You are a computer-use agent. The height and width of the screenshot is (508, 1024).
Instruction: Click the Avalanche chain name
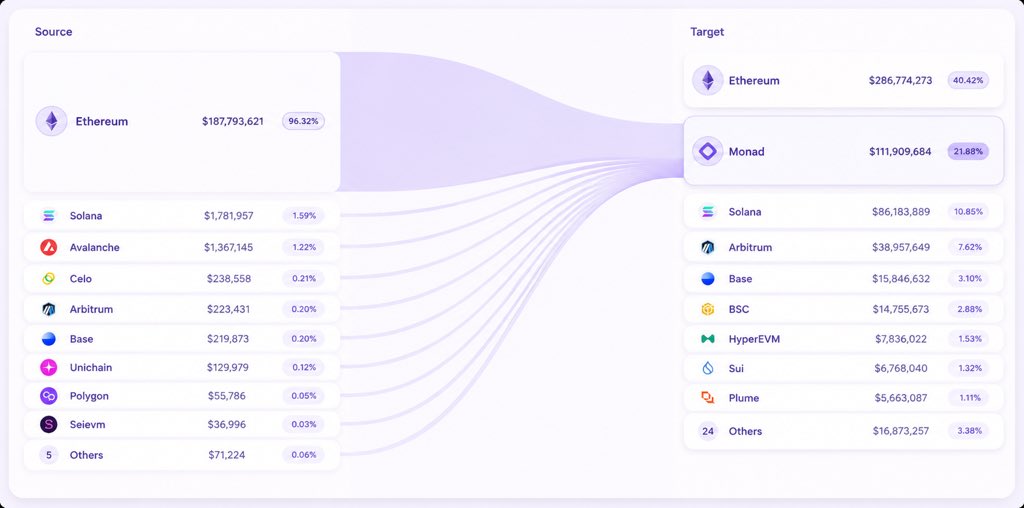tap(95, 247)
